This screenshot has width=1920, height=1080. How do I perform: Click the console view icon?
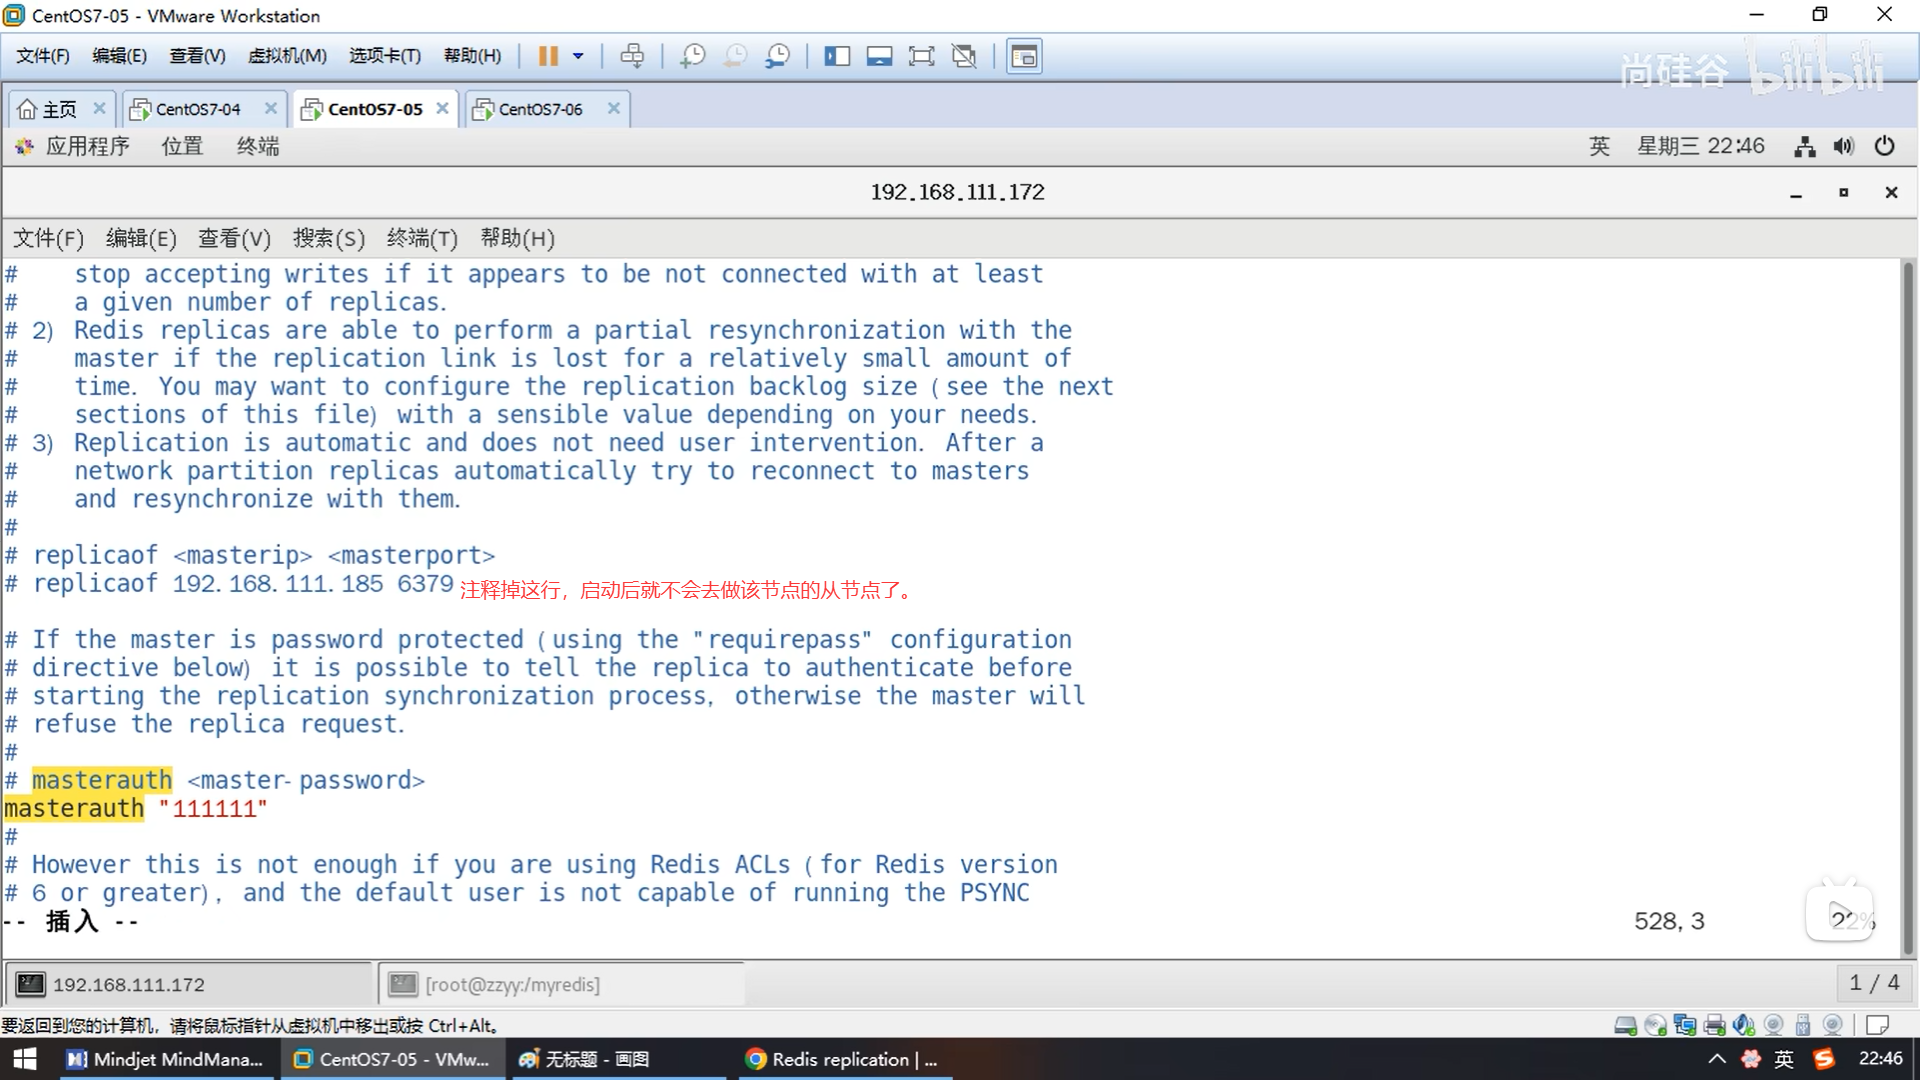point(1024,56)
